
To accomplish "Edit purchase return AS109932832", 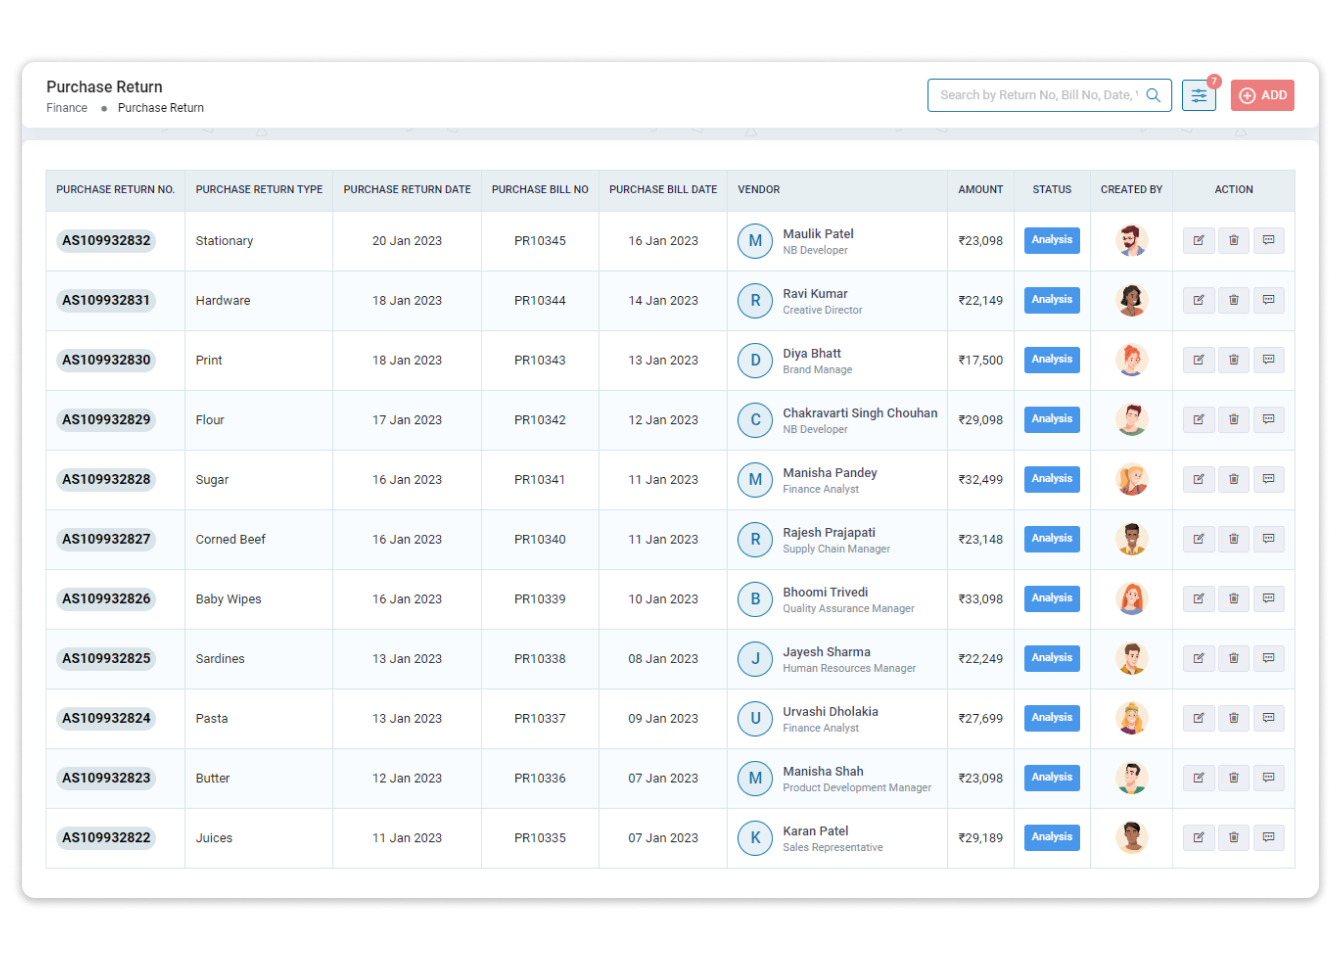I will (1199, 240).
